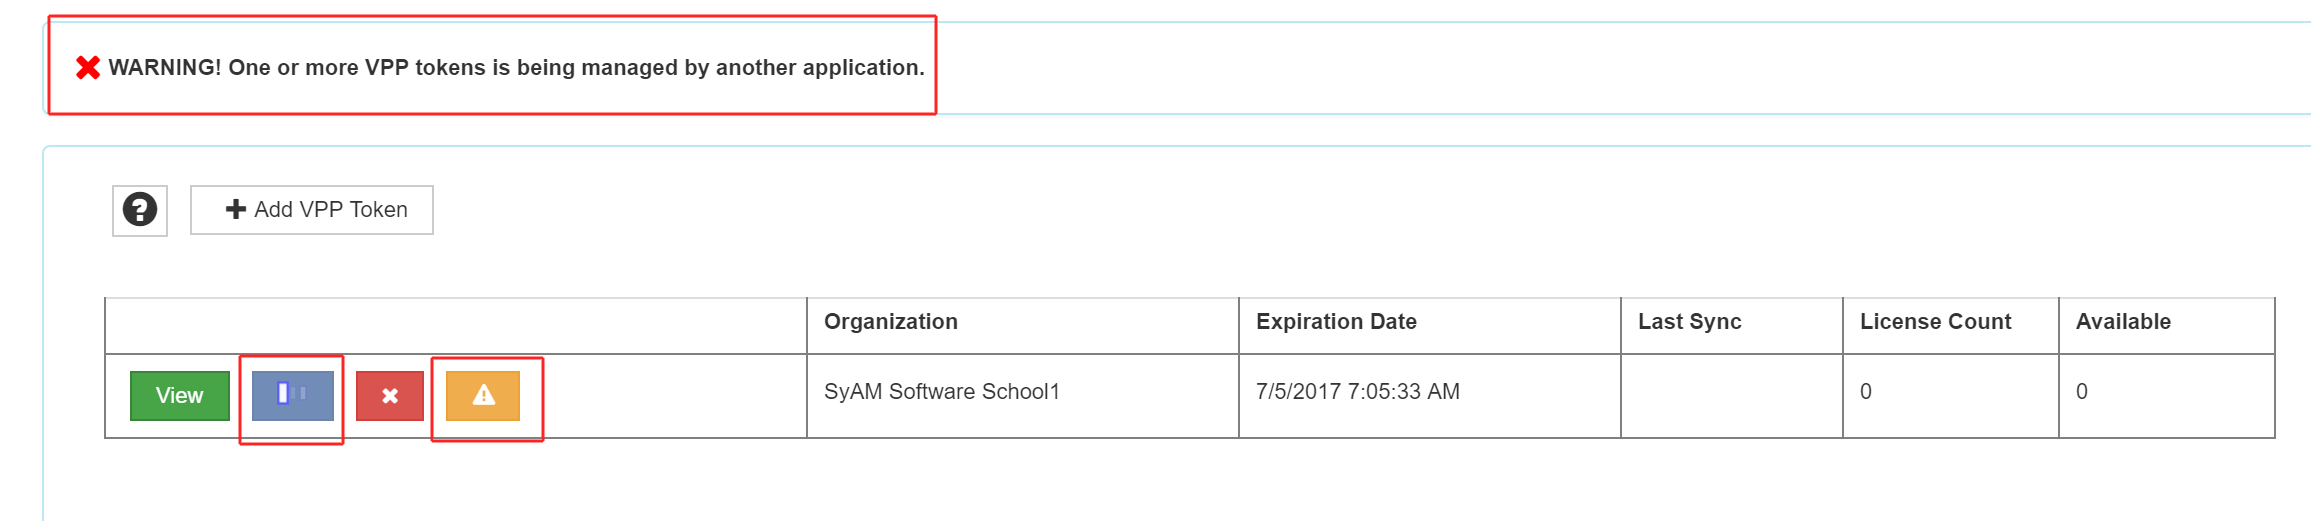Image resolution: width=2311 pixels, height=521 pixels.
Task: Click the Last Sync column header
Action: (1689, 322)
